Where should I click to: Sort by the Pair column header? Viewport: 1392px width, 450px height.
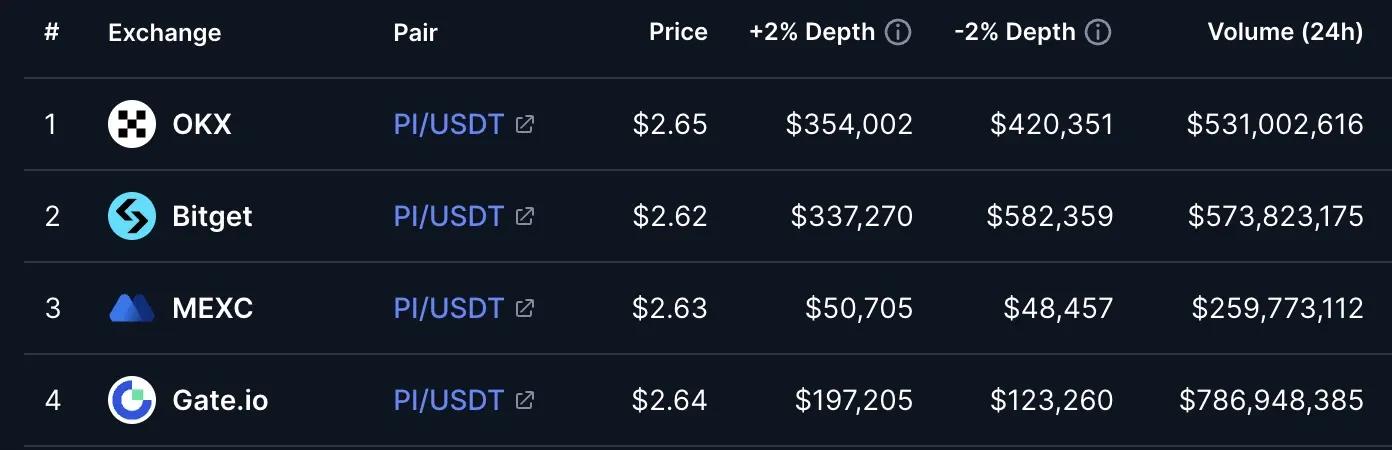coord(415,32)
